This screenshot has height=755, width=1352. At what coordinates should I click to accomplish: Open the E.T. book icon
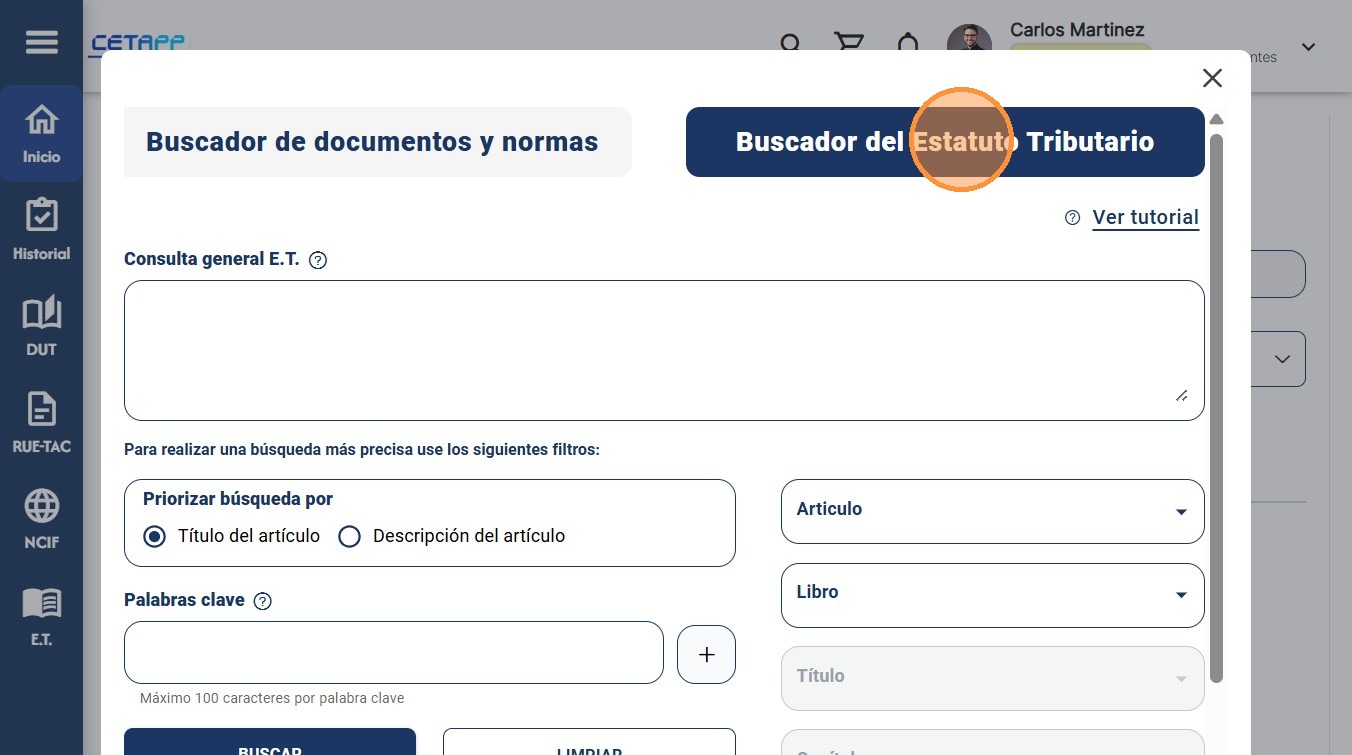41,615
